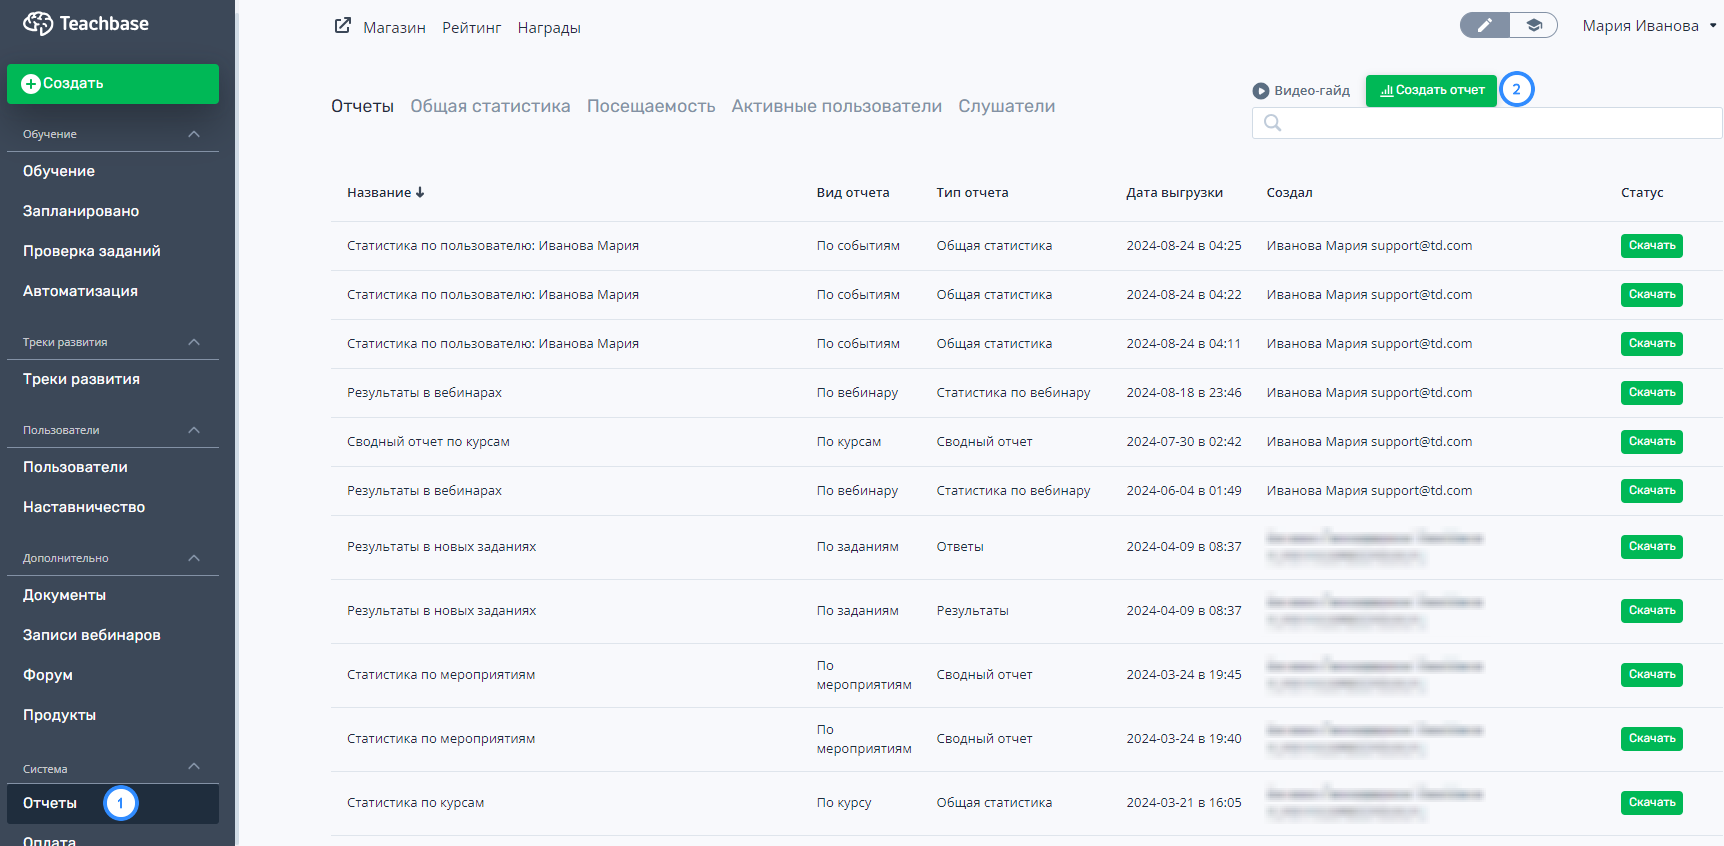The width and height of the screenshot is (1724, 846).
Task: Collapse the Треки развития sidebar section
Action: pyautogui.click(x=194, y=342)
